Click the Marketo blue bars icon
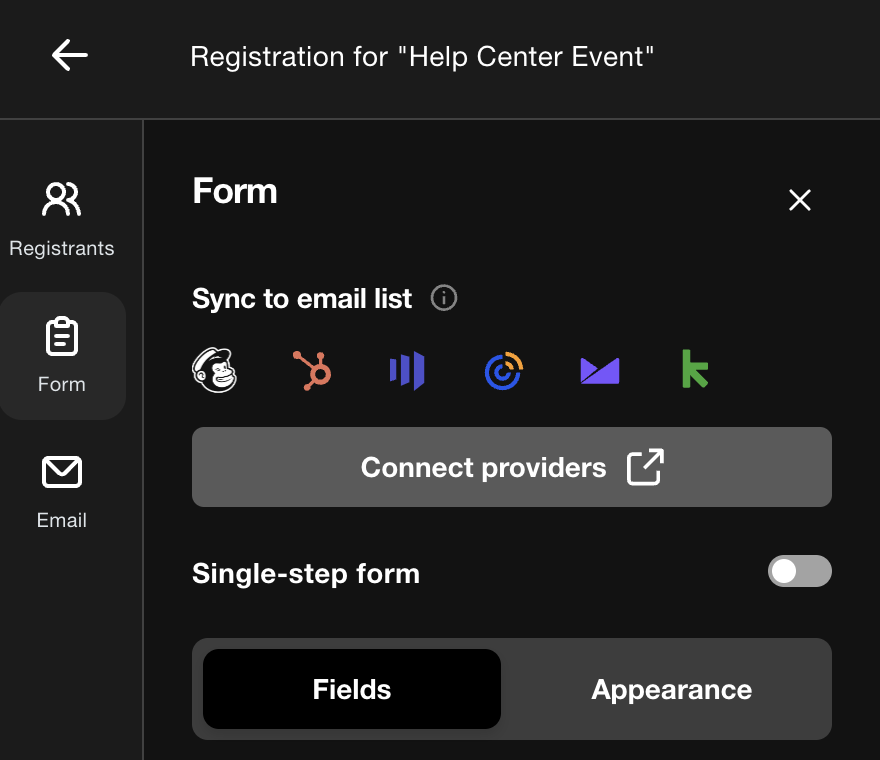880x760 pixels. 406,370
